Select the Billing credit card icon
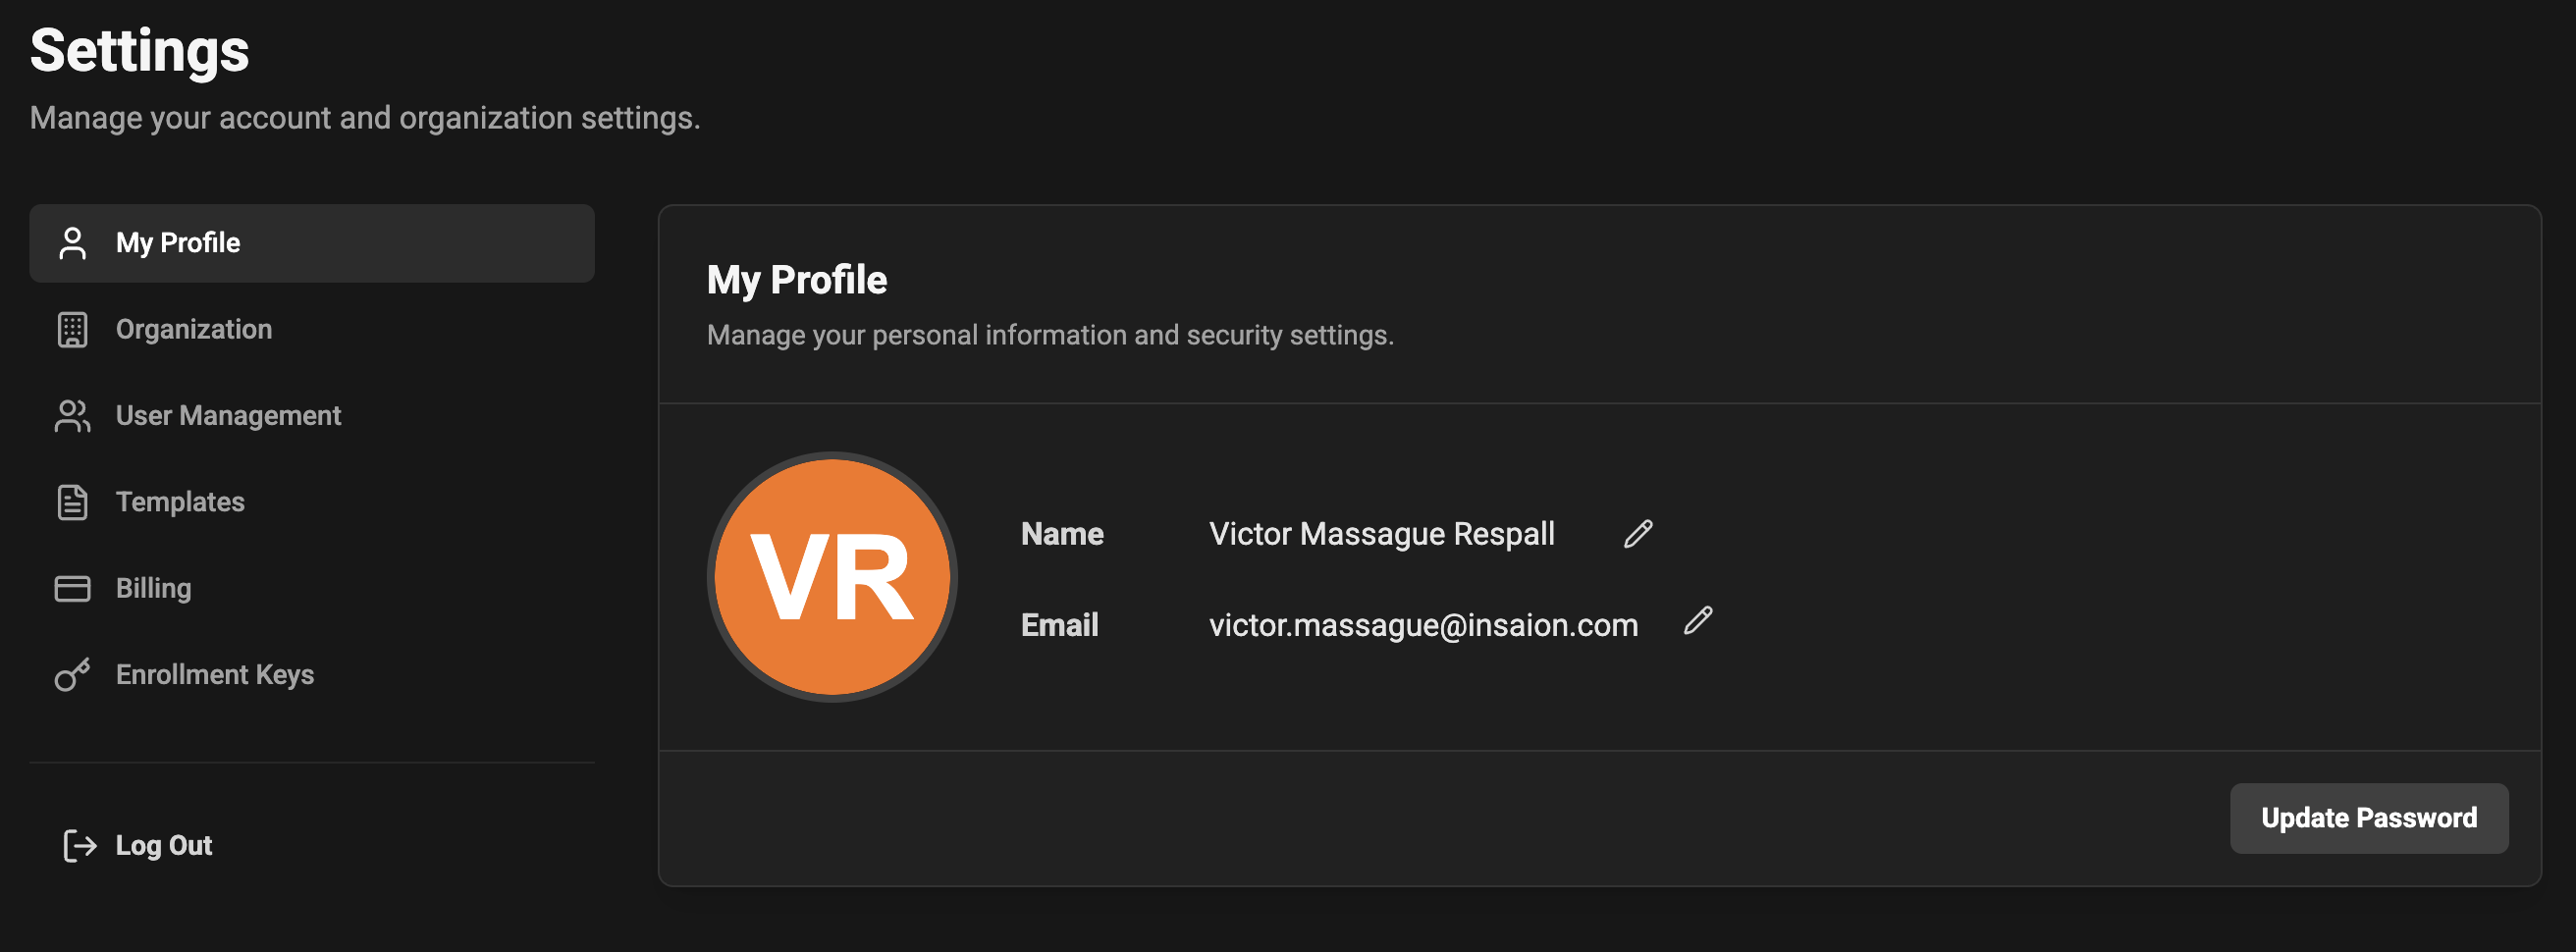Viewport: 2576px width, 952px height. [72, 588]
